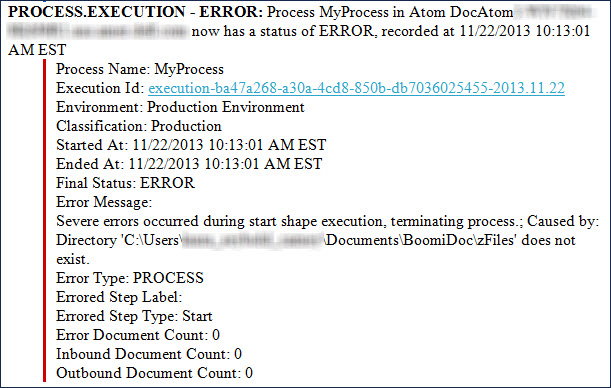The image size is (611, 388).
Task: Click the Error Document Count: 0 line
Action: pos(138,335)
